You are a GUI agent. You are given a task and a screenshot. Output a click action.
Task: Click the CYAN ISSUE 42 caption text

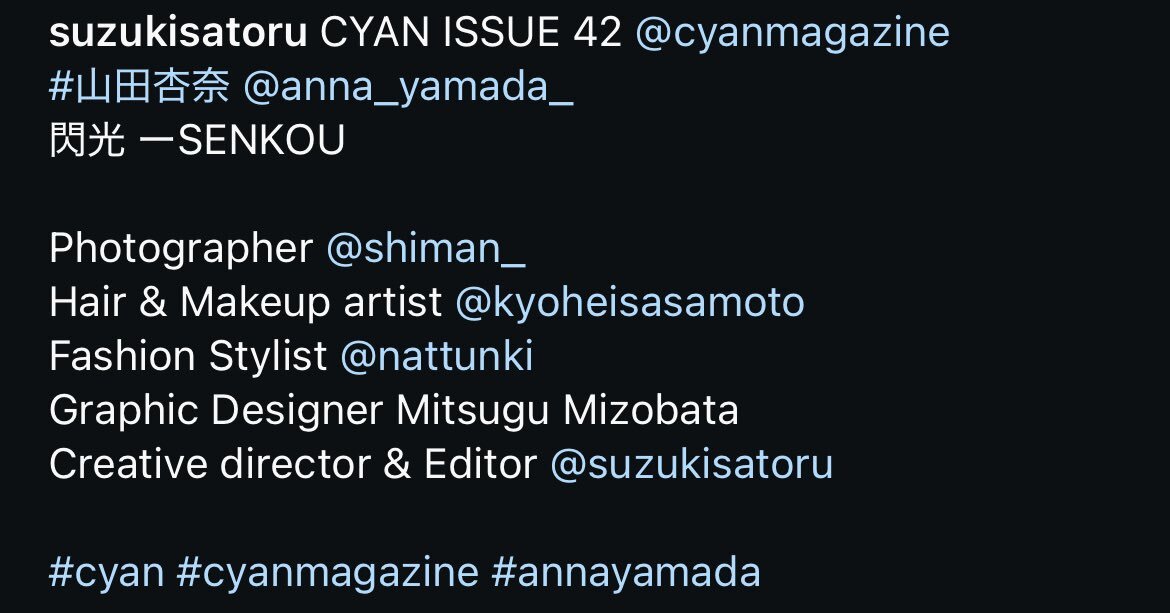tap(471, 33)
